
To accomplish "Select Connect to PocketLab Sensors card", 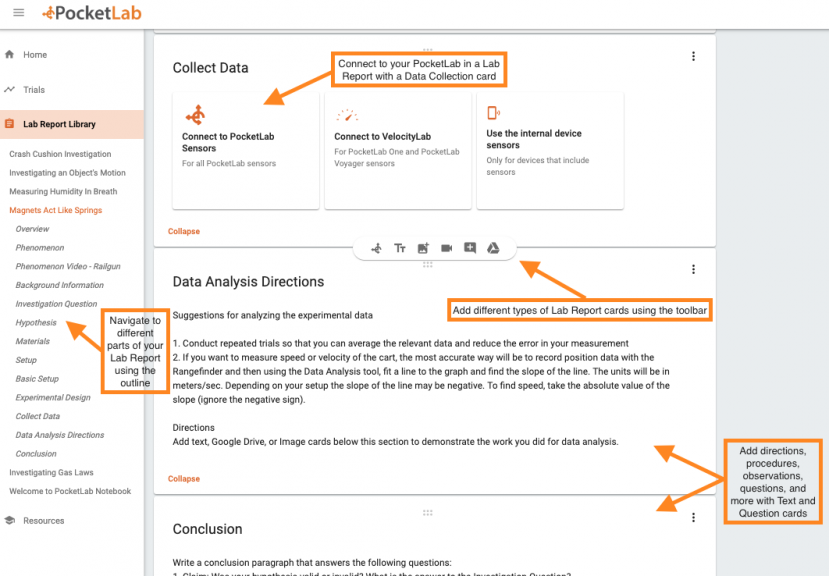I will tap(245, 150).
